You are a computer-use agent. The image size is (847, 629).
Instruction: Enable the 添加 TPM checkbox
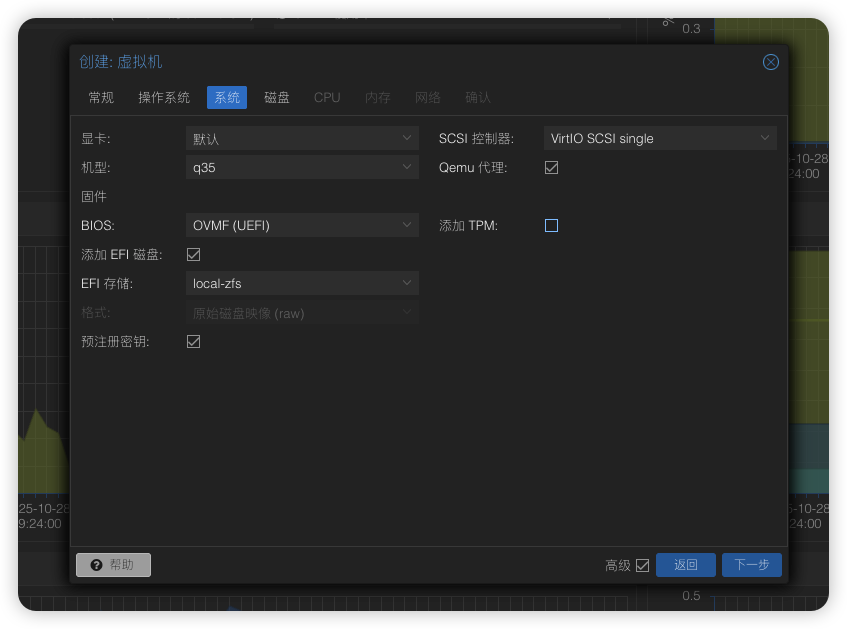pyautogui.click(x=551, y=225)
